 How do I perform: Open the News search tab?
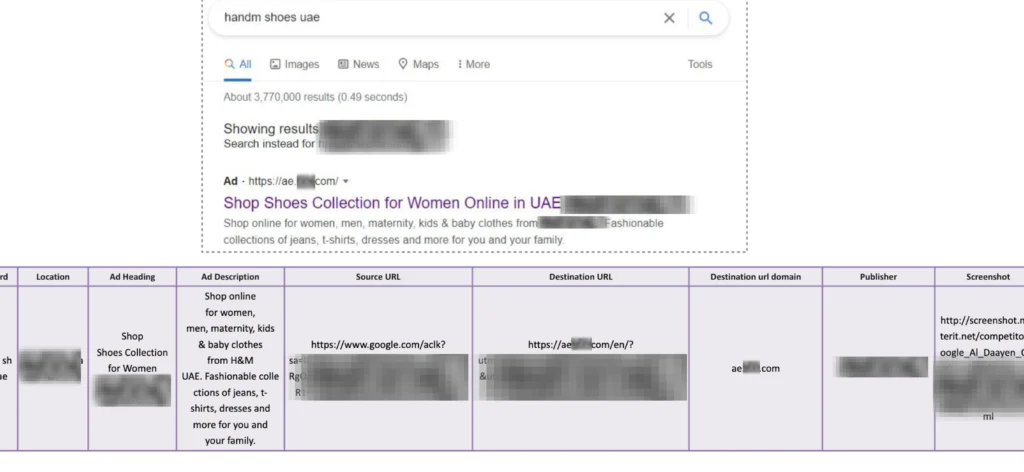359,64
